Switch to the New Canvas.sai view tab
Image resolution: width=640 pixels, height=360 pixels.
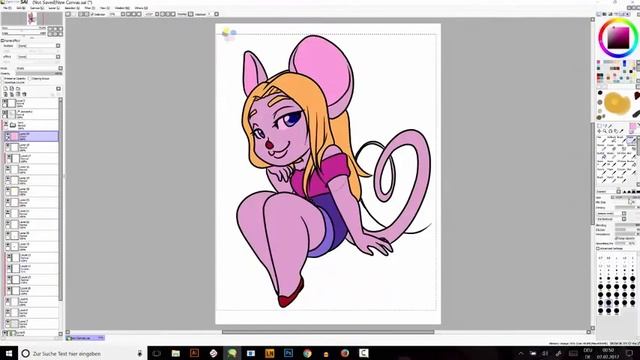85,338
